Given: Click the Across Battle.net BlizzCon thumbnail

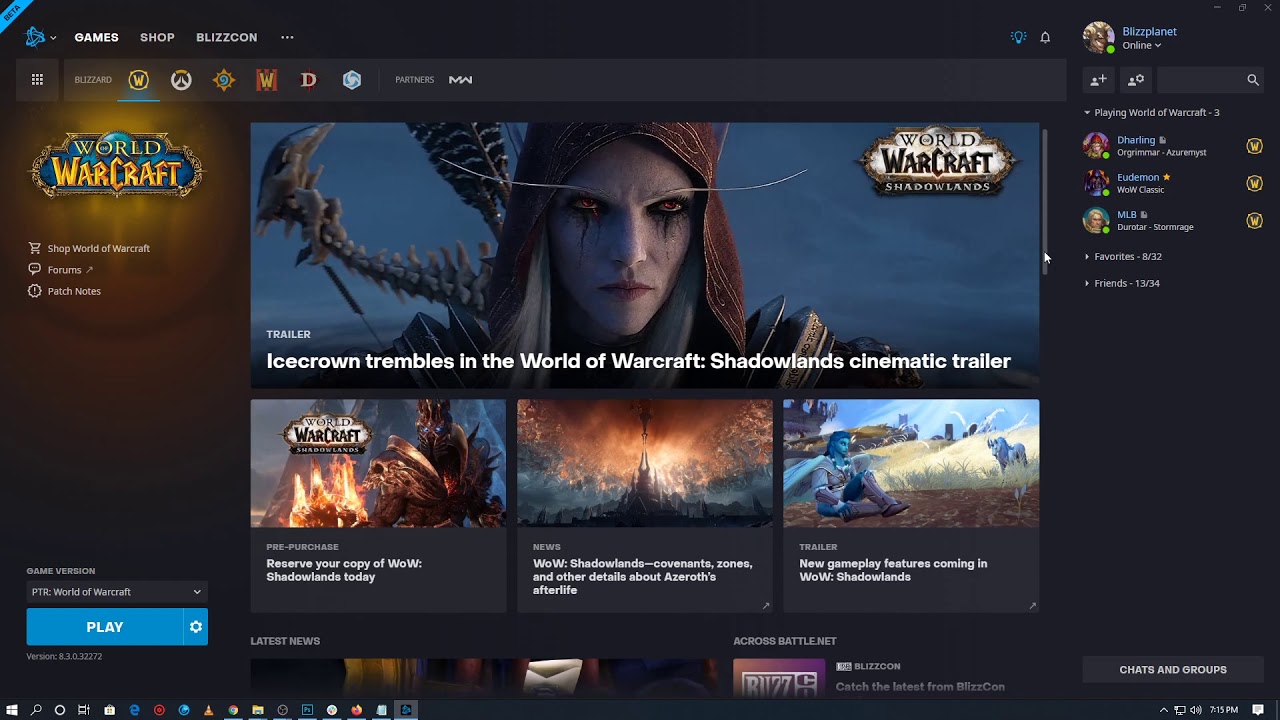Looking at the screenshot, I should [x=779, y=677].
